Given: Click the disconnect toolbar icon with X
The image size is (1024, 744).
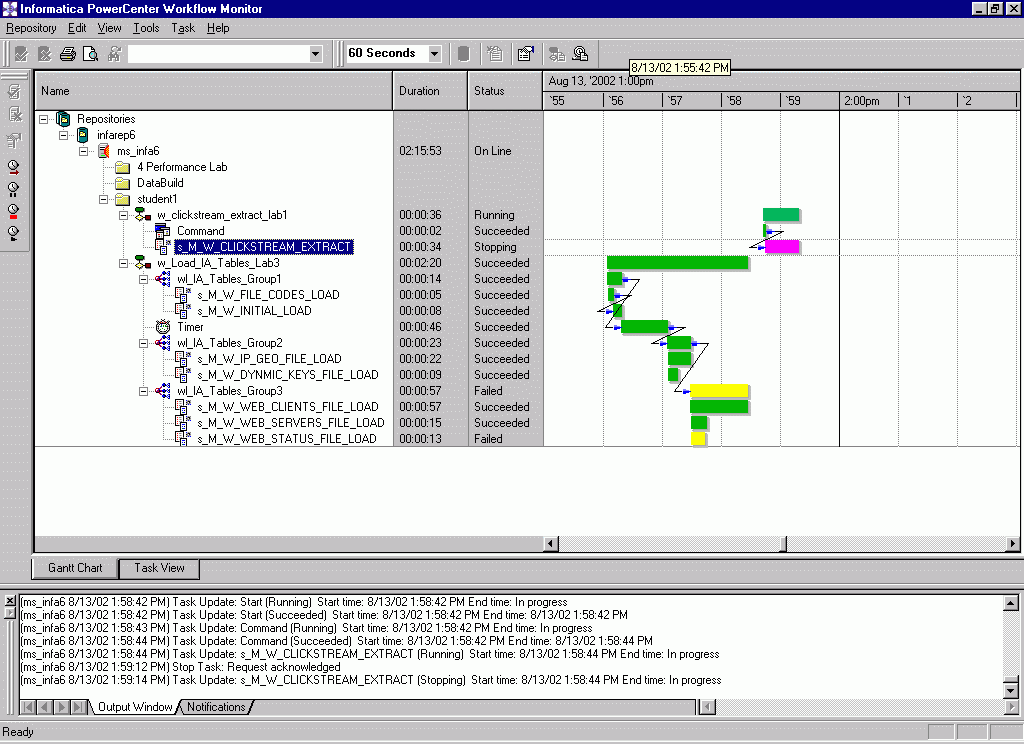Looking at the screenshot, I should pos(44,54).
